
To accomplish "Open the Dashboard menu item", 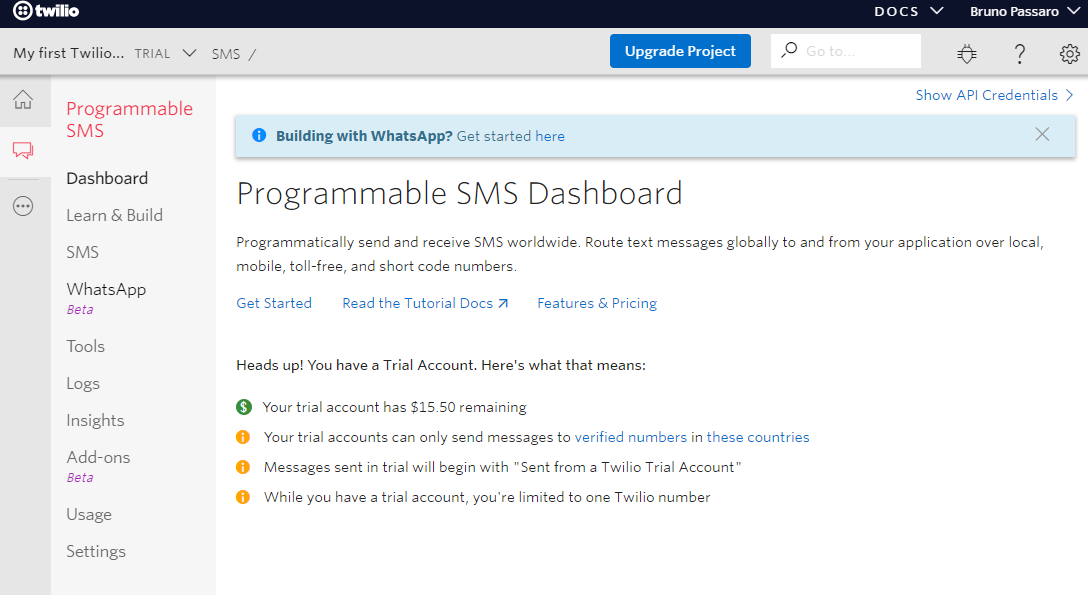I will 107,178.
